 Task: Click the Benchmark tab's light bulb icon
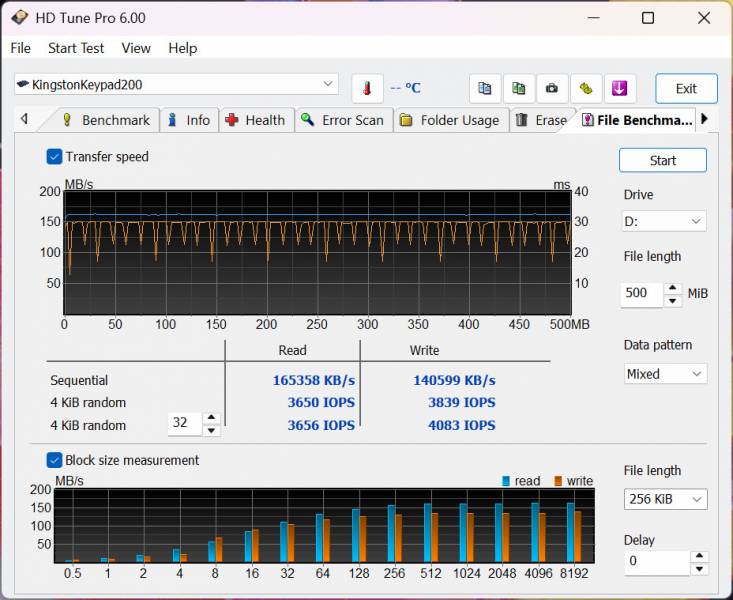[x=67, y=120]
